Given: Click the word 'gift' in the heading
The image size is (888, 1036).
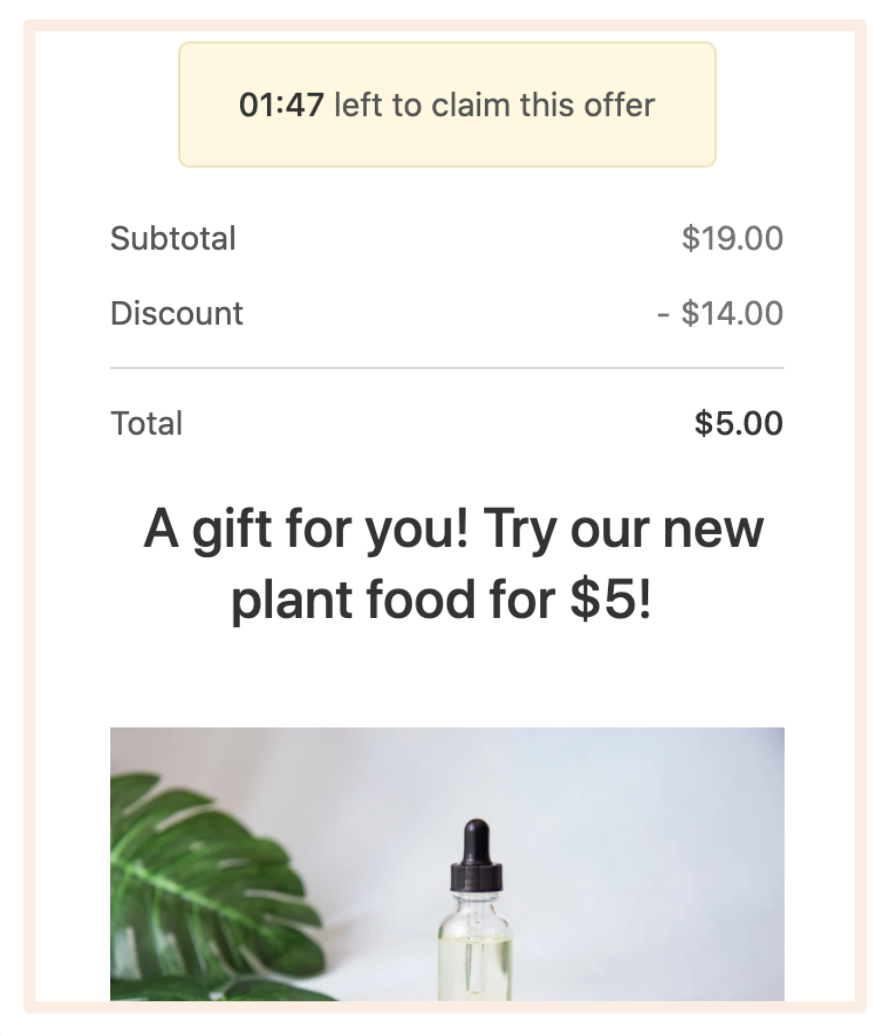Looking at the screenshot, I should [x=231, y=530].
